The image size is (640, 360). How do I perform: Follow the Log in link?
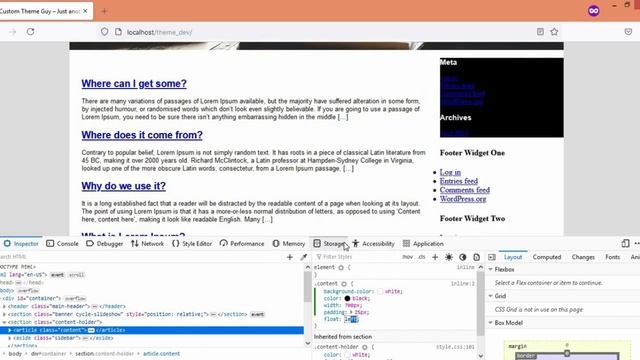click(x=450, y=172)
